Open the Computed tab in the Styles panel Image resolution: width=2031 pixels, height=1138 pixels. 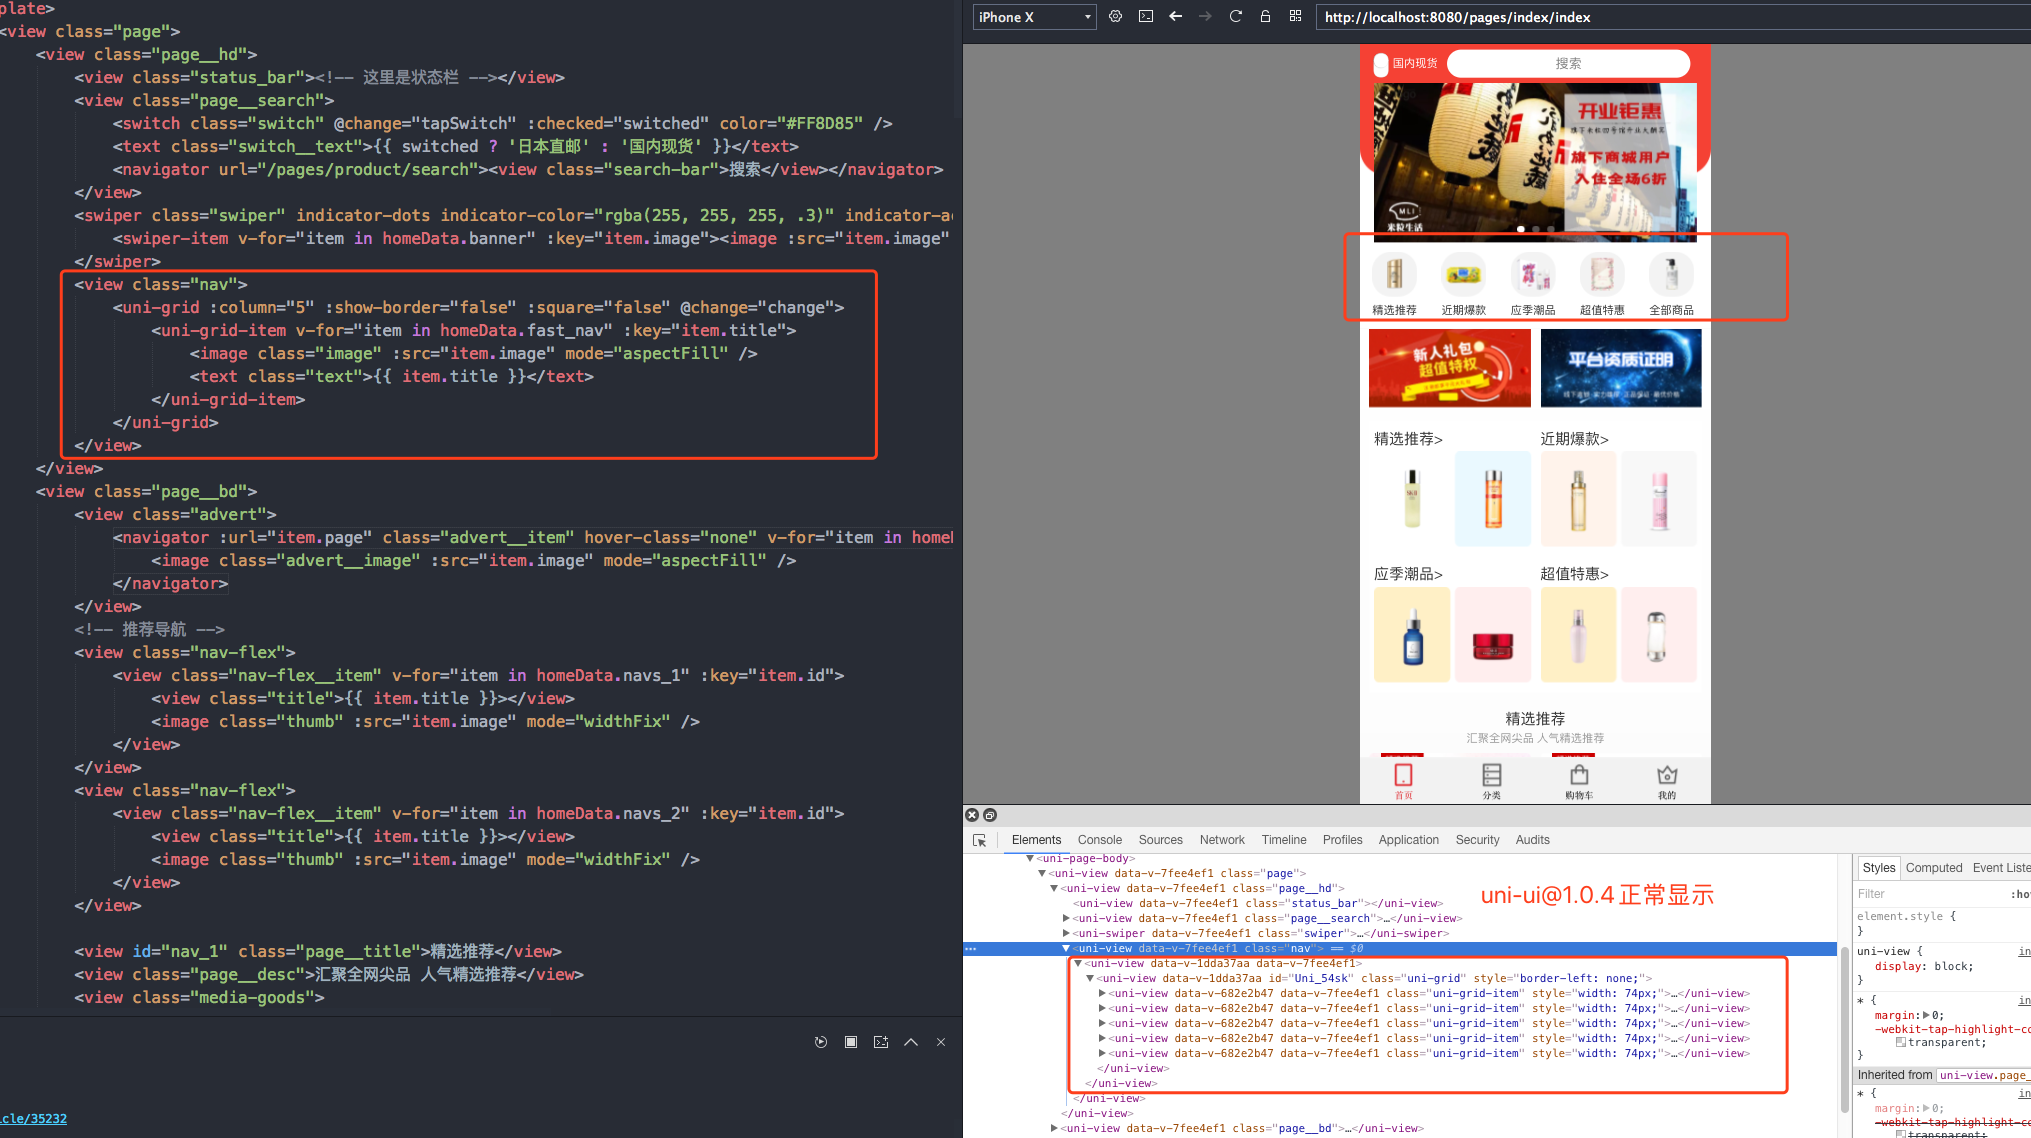(x=1933, y=867)
